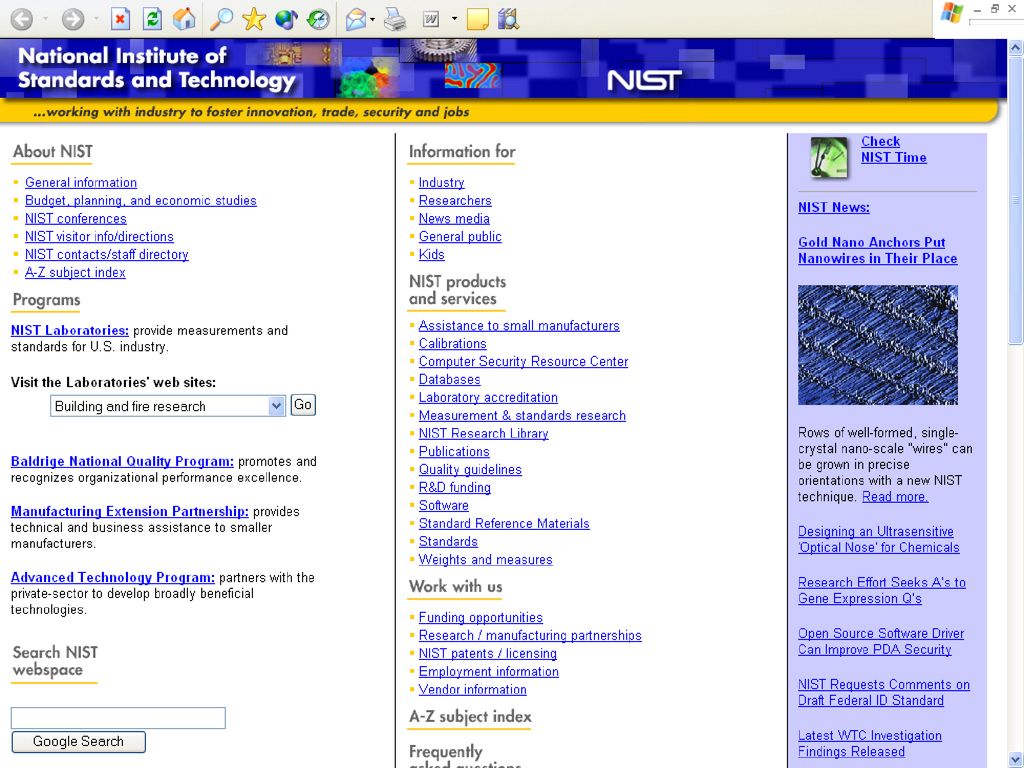Screen dimensions: 1024x768
Task: Click the yellow note Discuss icon
Action: click(x=478, y=19)
